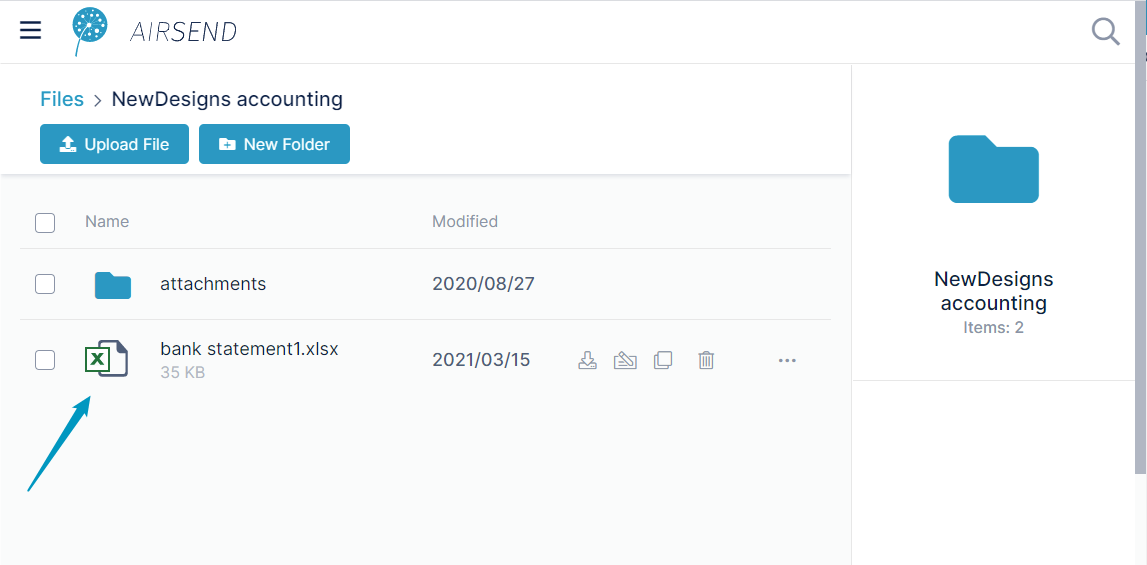Click the New Folder button
The image size is (1147, 565).
tap(274, 144)
